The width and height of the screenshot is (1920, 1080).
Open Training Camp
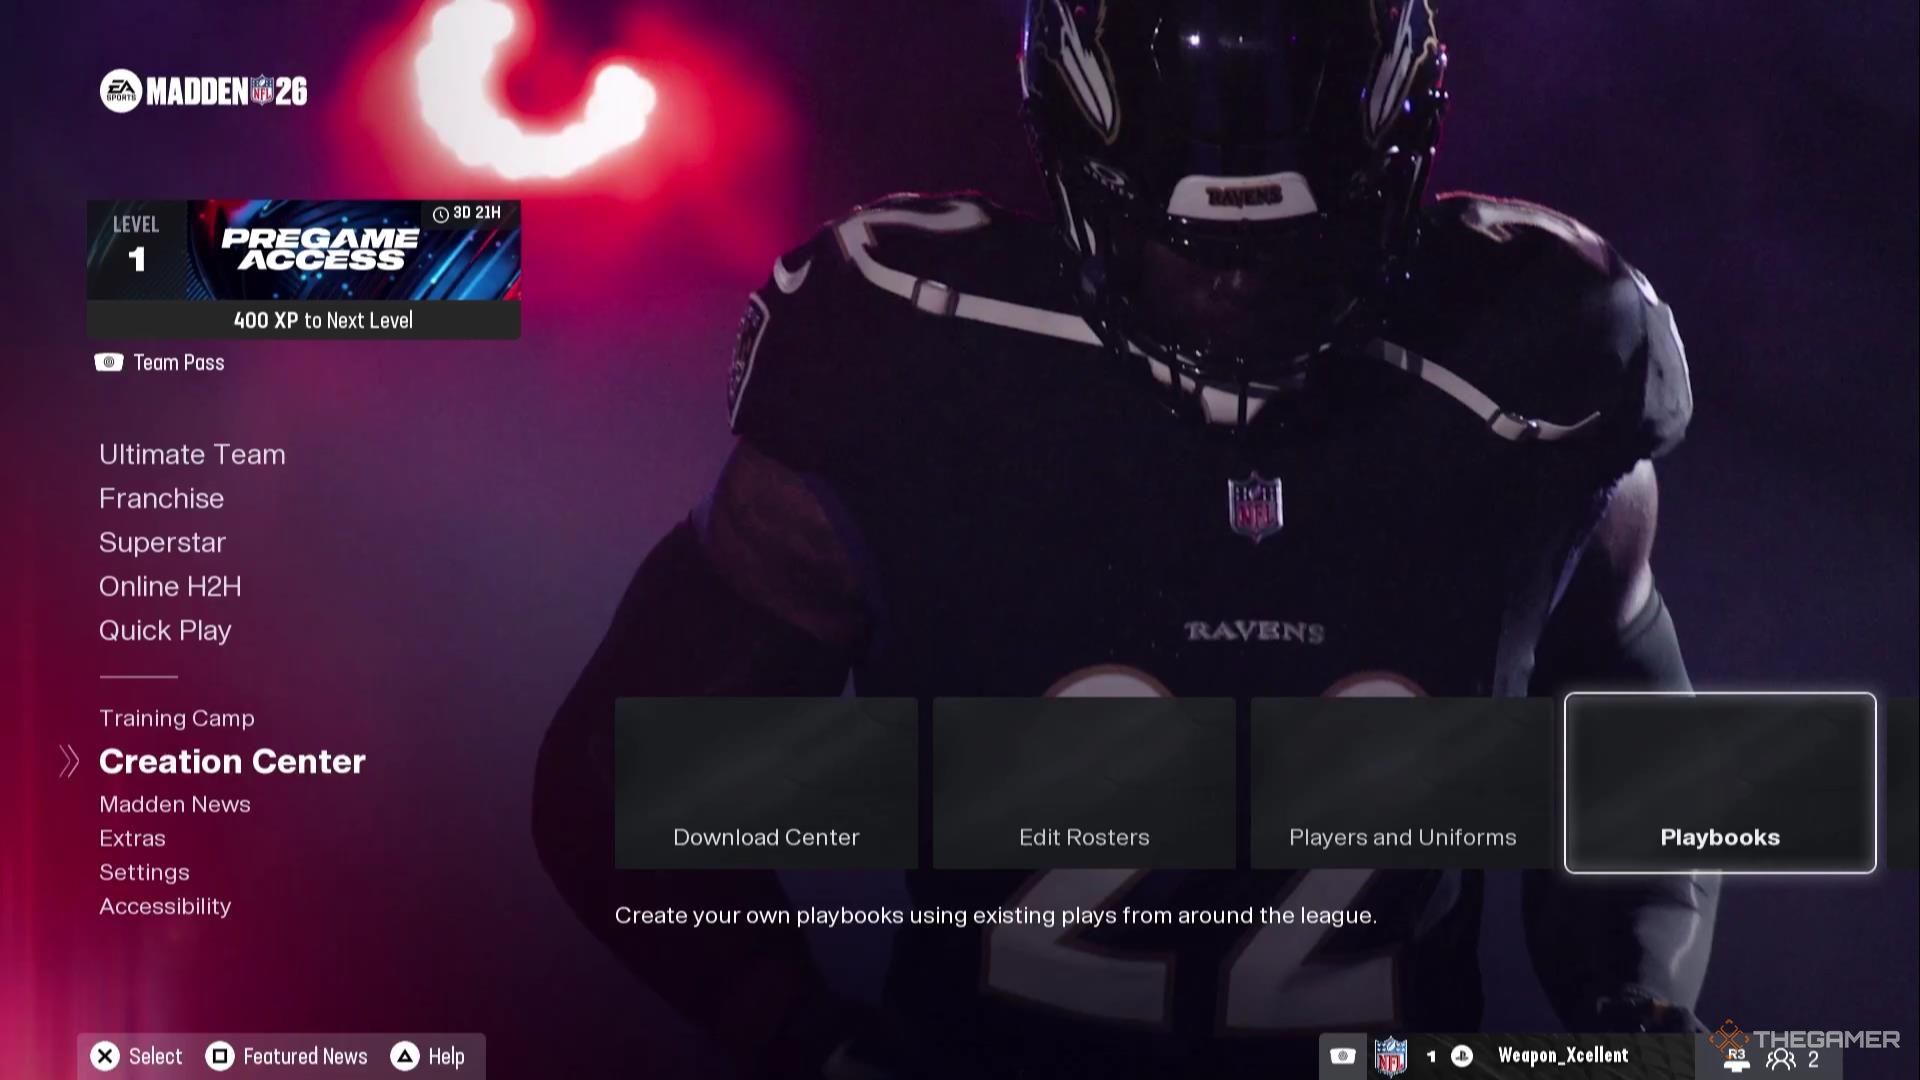177,718
